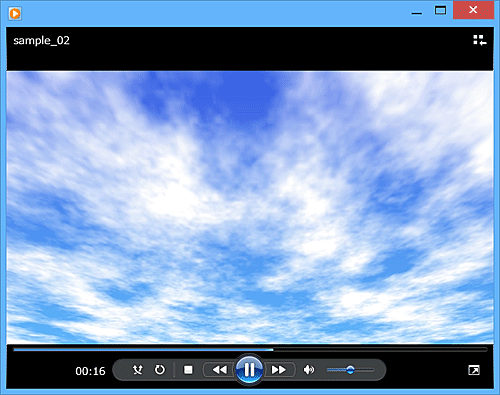
Task: Turn shuffle on
Action: (x=137, y=370)
